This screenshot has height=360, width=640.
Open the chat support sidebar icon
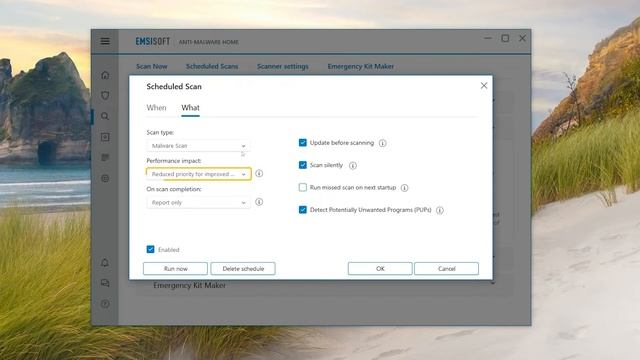(105, 283)
